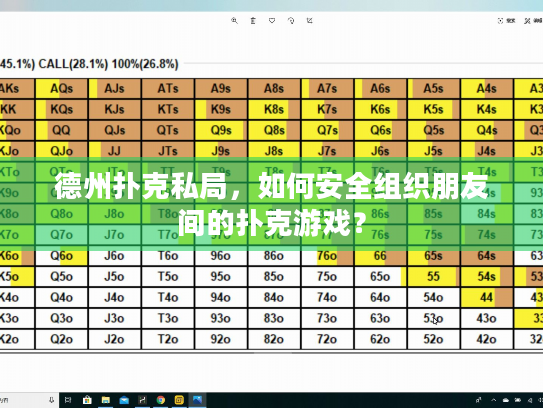This screenshot has height=408, width=543.
Task: Click the JTs cell
Action: (x=168, y=151)
